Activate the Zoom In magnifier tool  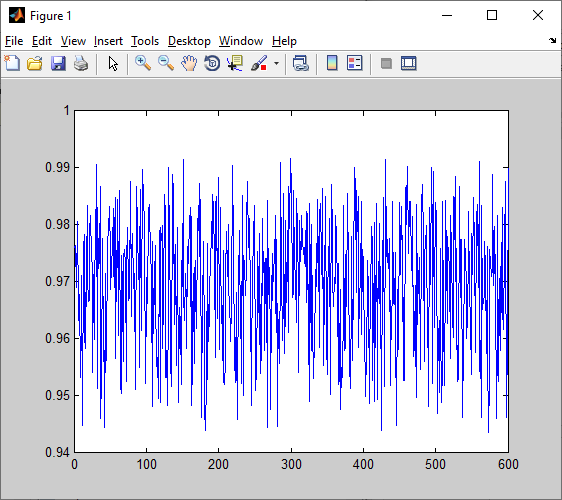143,63
